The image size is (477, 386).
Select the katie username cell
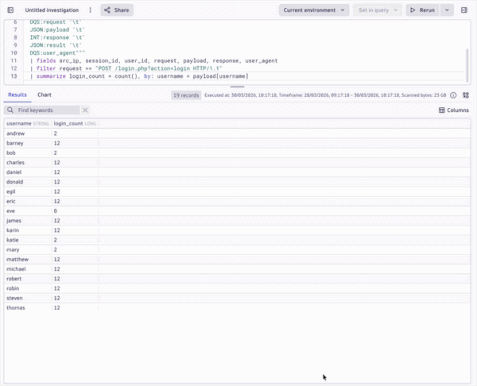coord(28,240)
